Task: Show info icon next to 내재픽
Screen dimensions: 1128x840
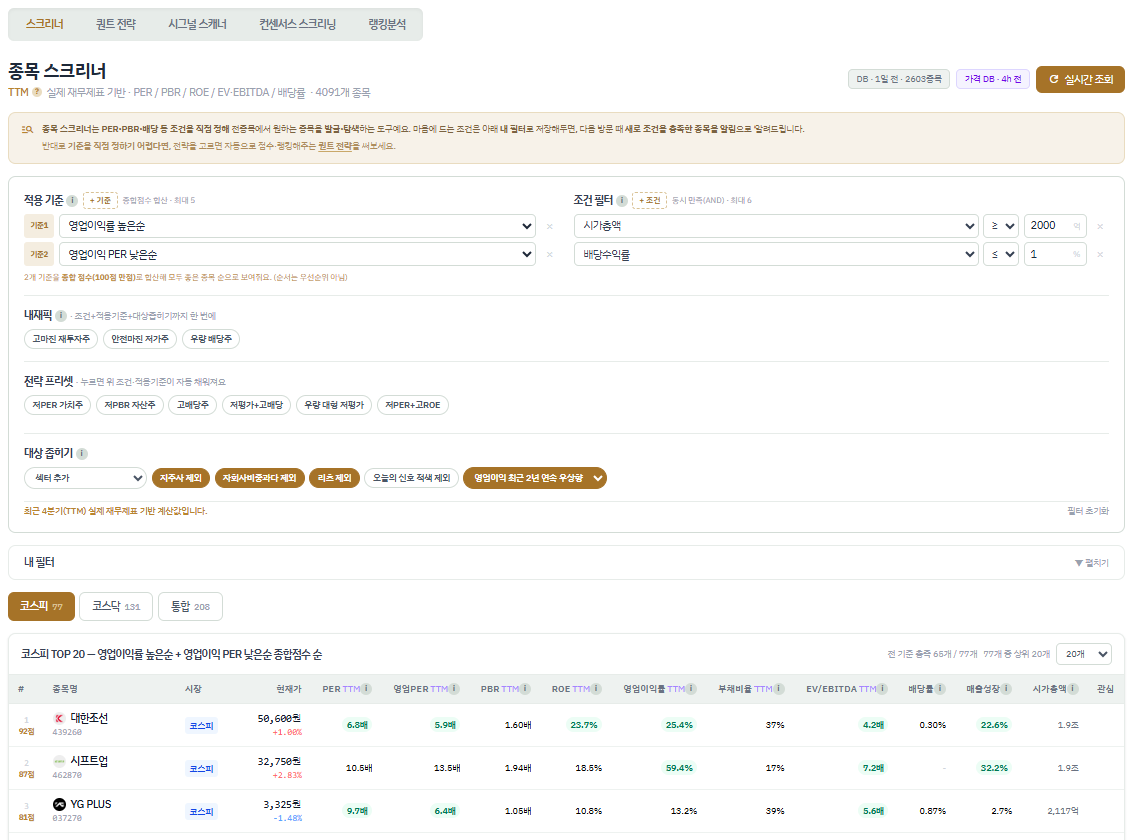Action: click(61, 316)
